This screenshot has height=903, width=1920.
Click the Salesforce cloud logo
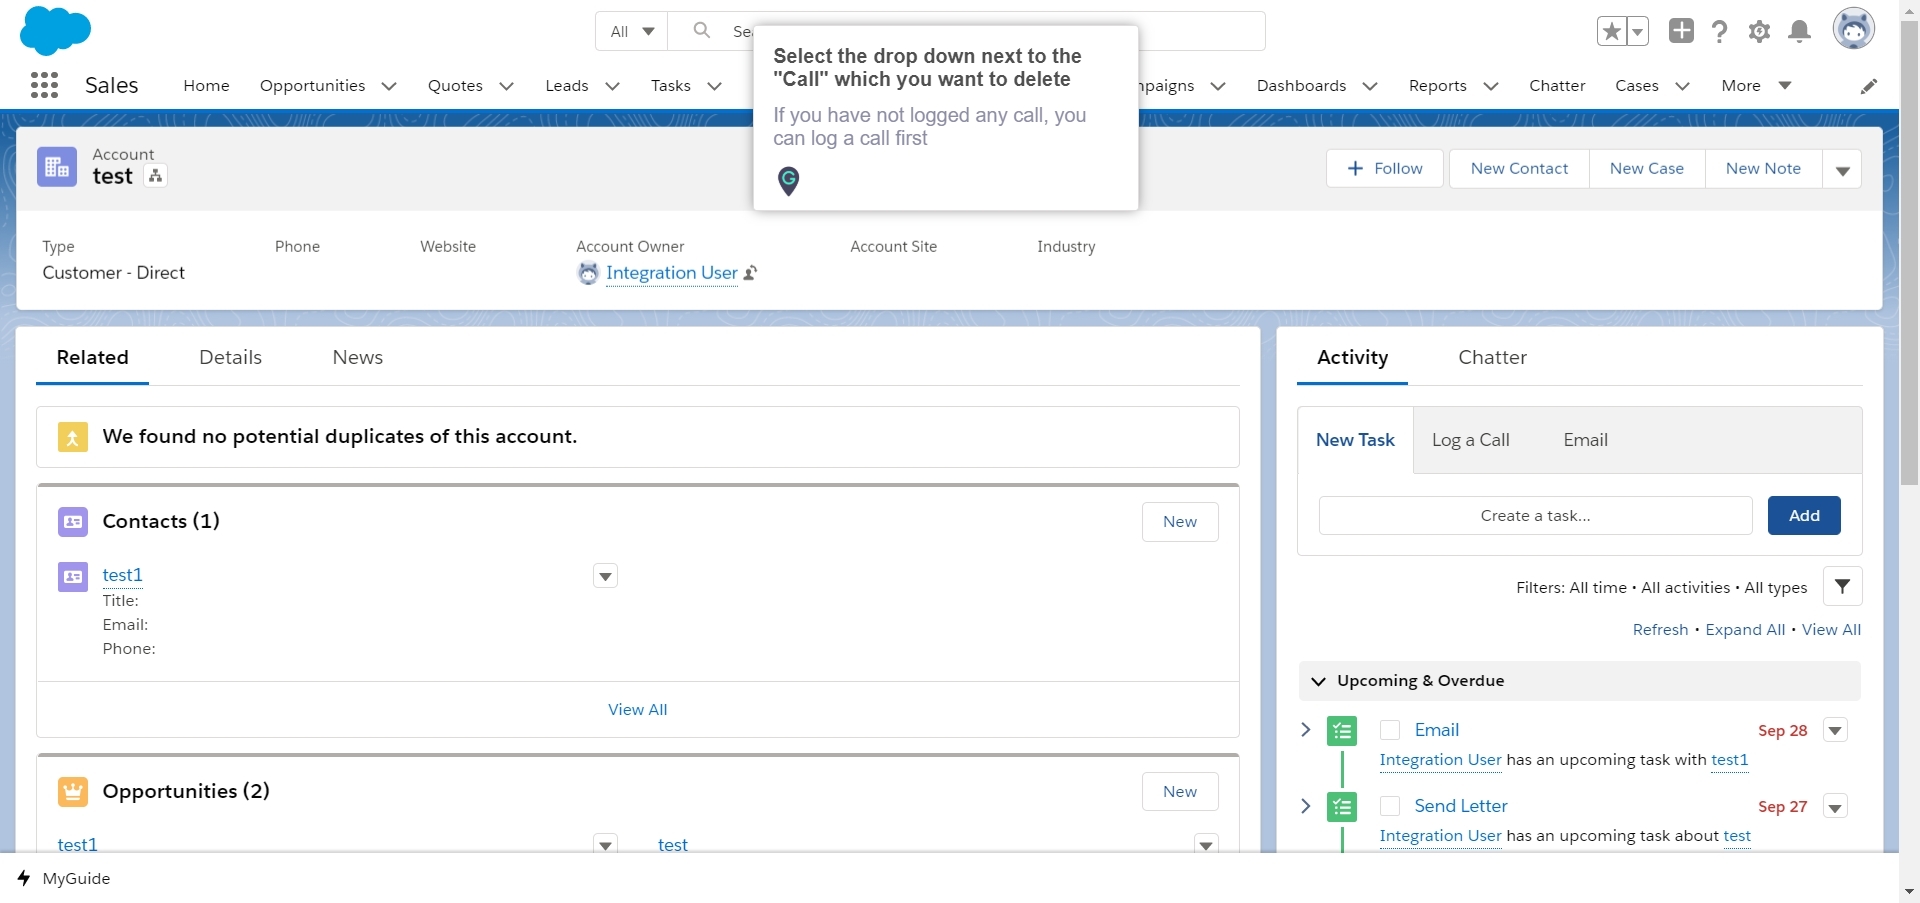click(x=55, y=30)
